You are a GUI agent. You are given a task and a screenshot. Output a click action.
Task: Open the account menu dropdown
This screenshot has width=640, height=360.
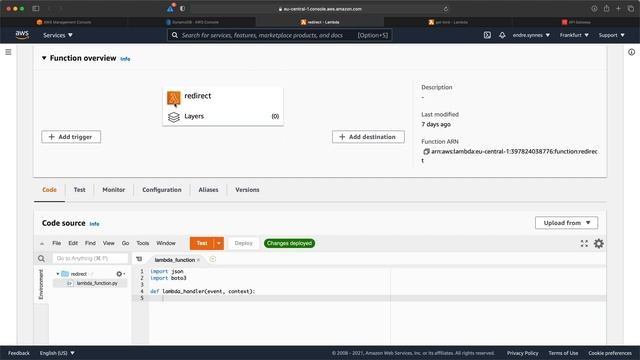[531, 35]
